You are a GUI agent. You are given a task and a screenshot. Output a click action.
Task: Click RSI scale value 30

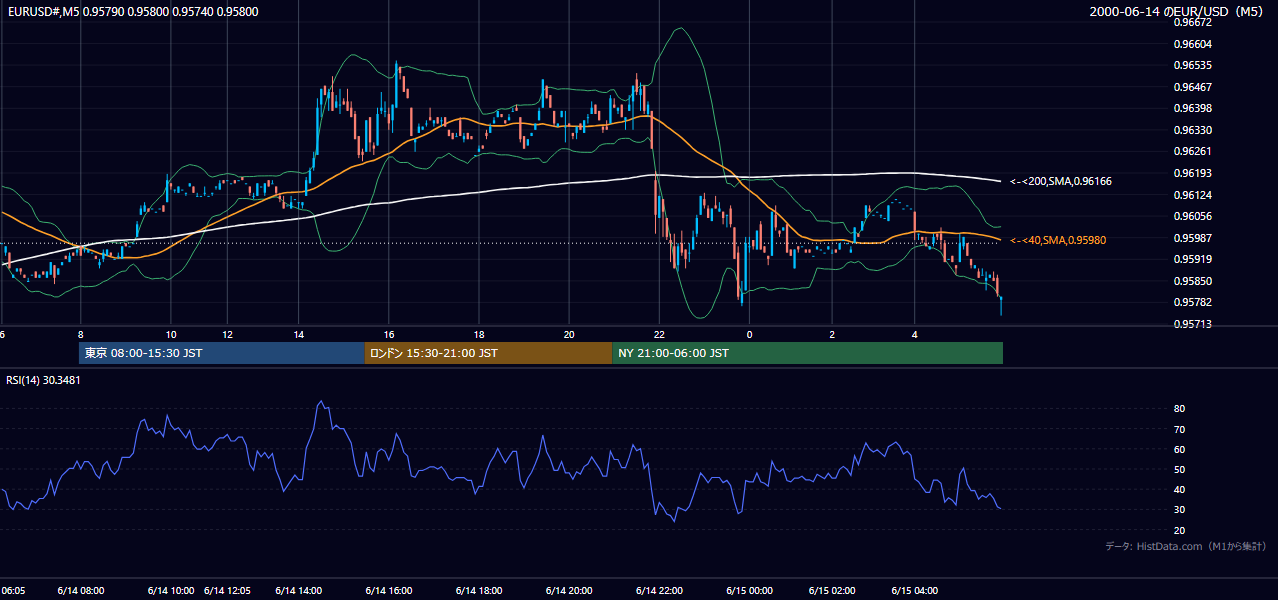(x=1179, y=510)
